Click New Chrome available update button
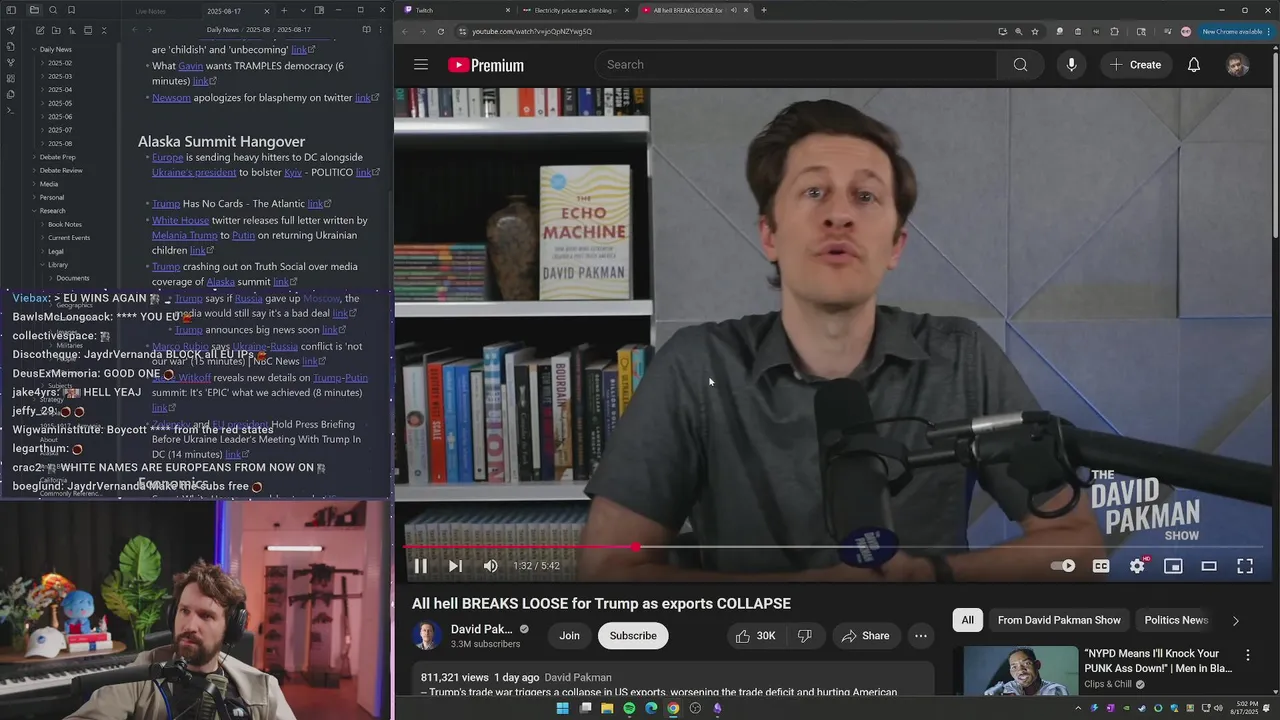The width and height of the screenshot is (1280, 720). click(x=1234, y=31)
